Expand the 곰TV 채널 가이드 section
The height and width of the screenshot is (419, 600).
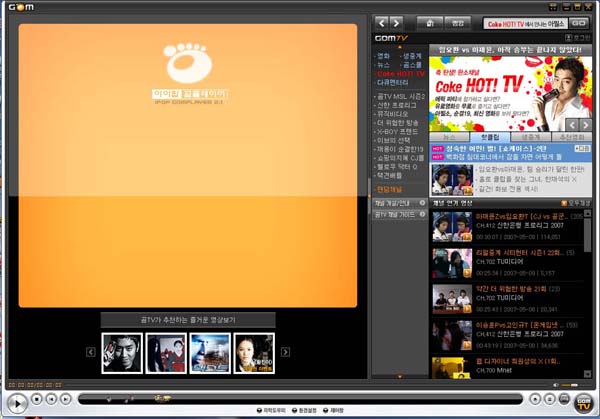pyautogui.click(x=399, y=215)
